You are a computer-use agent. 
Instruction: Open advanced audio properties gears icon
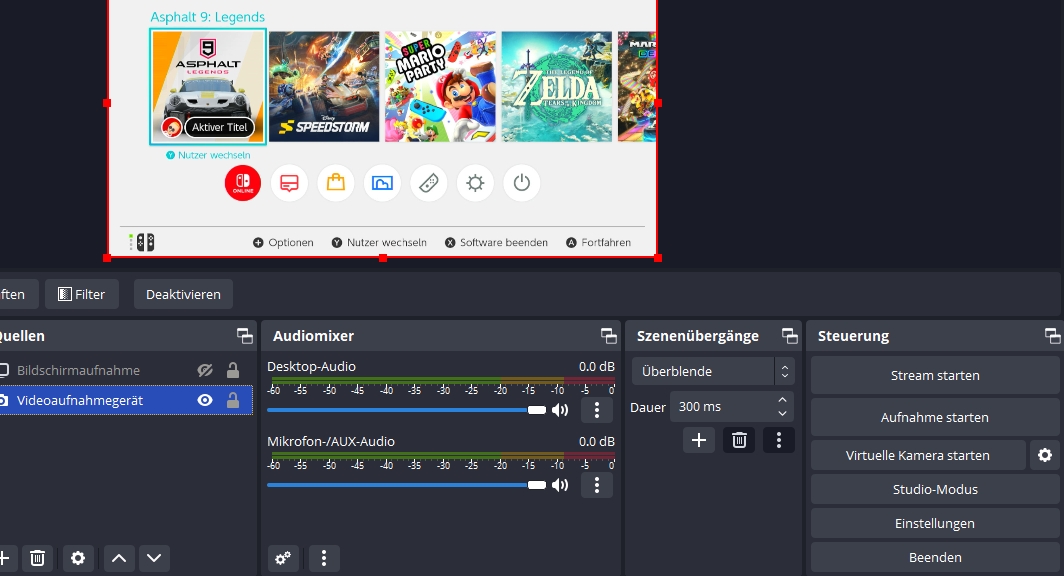pyautogui.click(x=283, y=558)
